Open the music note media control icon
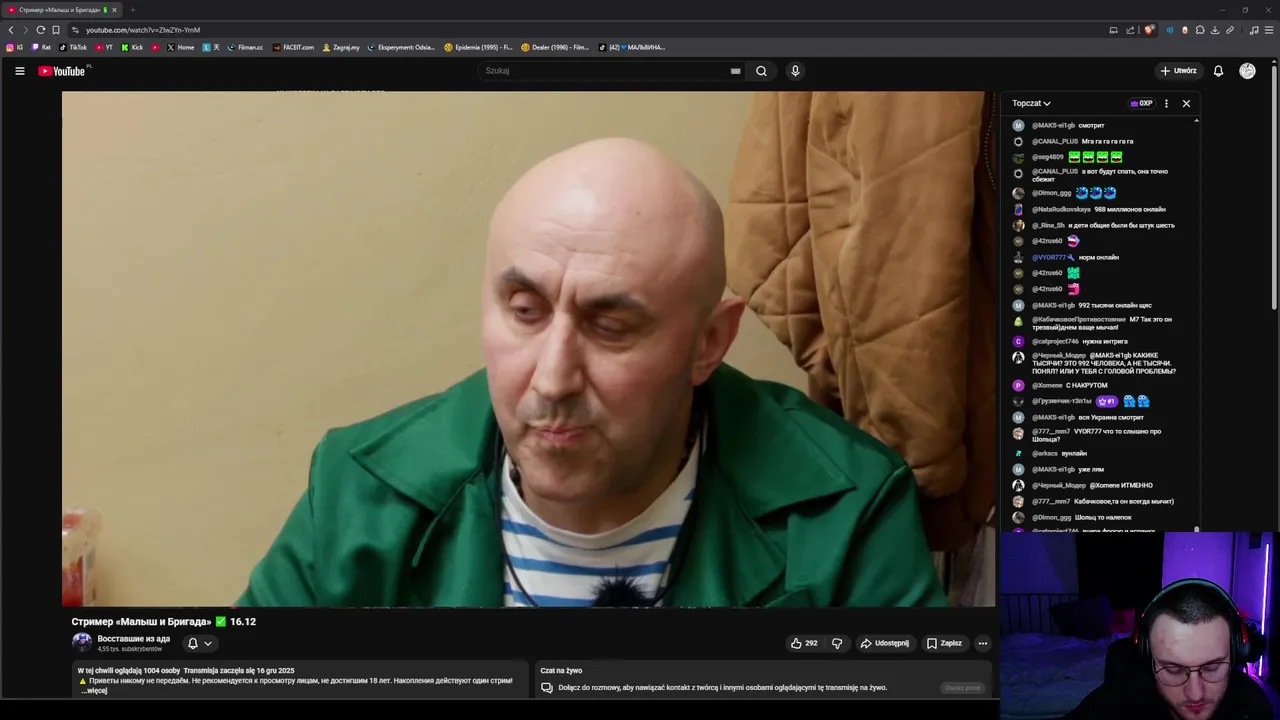This screenshot has width=1280, height=720. point(1254,30)
